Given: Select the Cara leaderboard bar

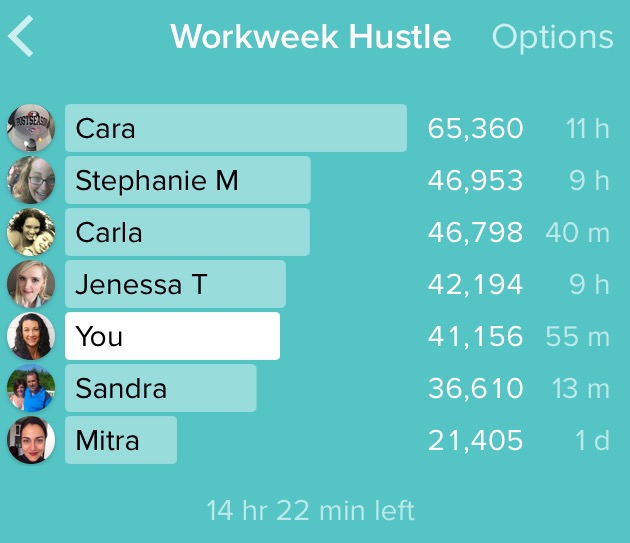Looking at the screenshot, I should tap(236, 128).
